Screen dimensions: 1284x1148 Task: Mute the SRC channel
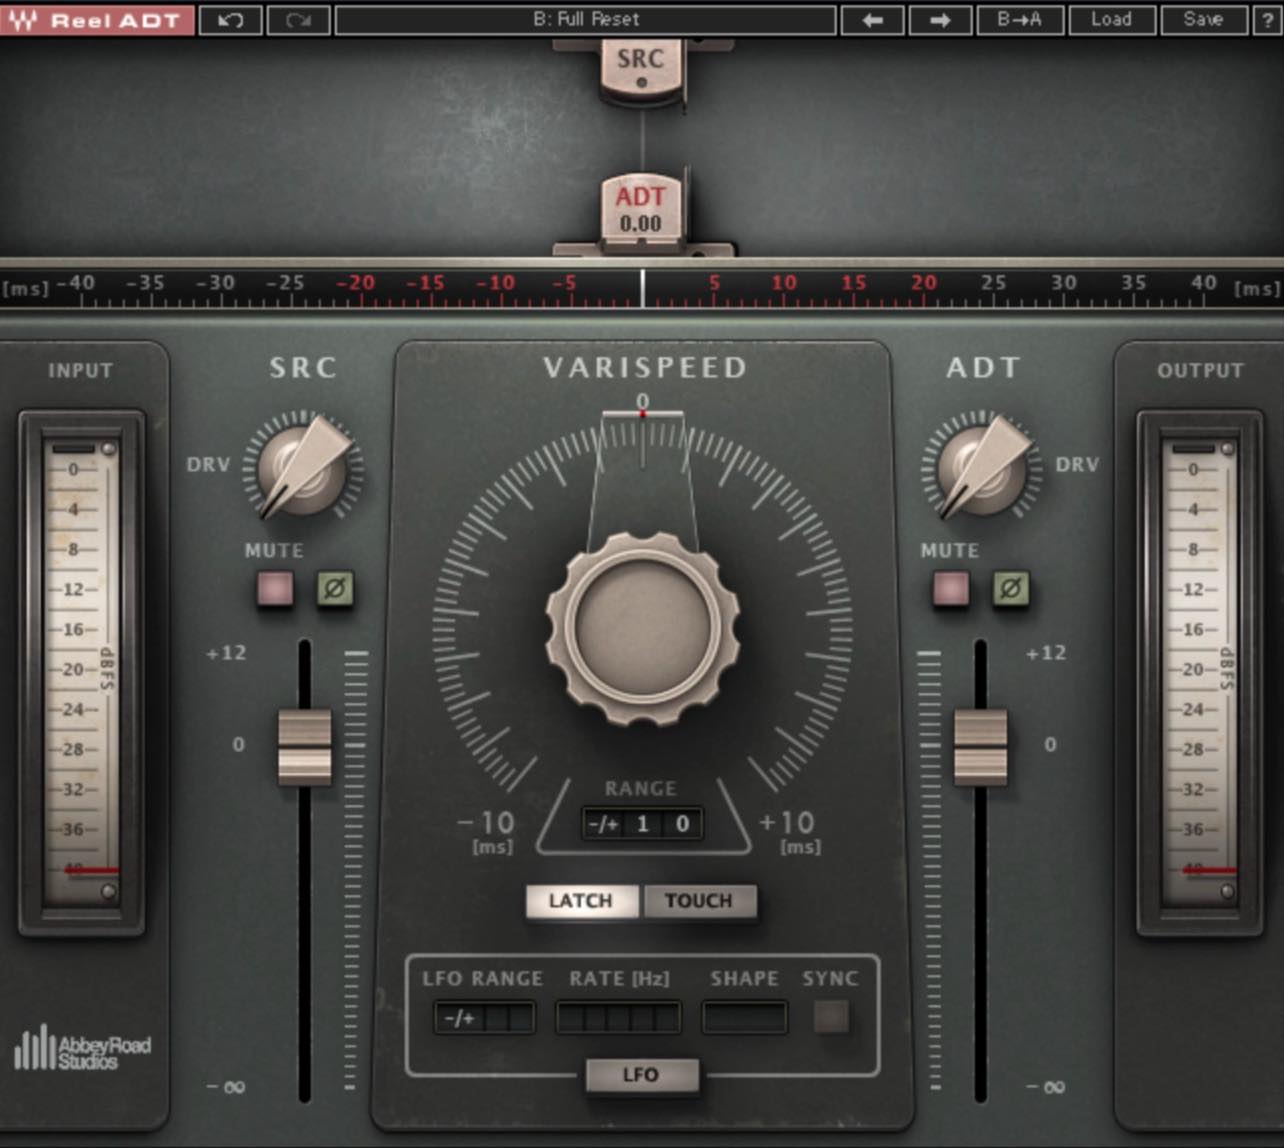pyautogui.click(x=275, y=588)
